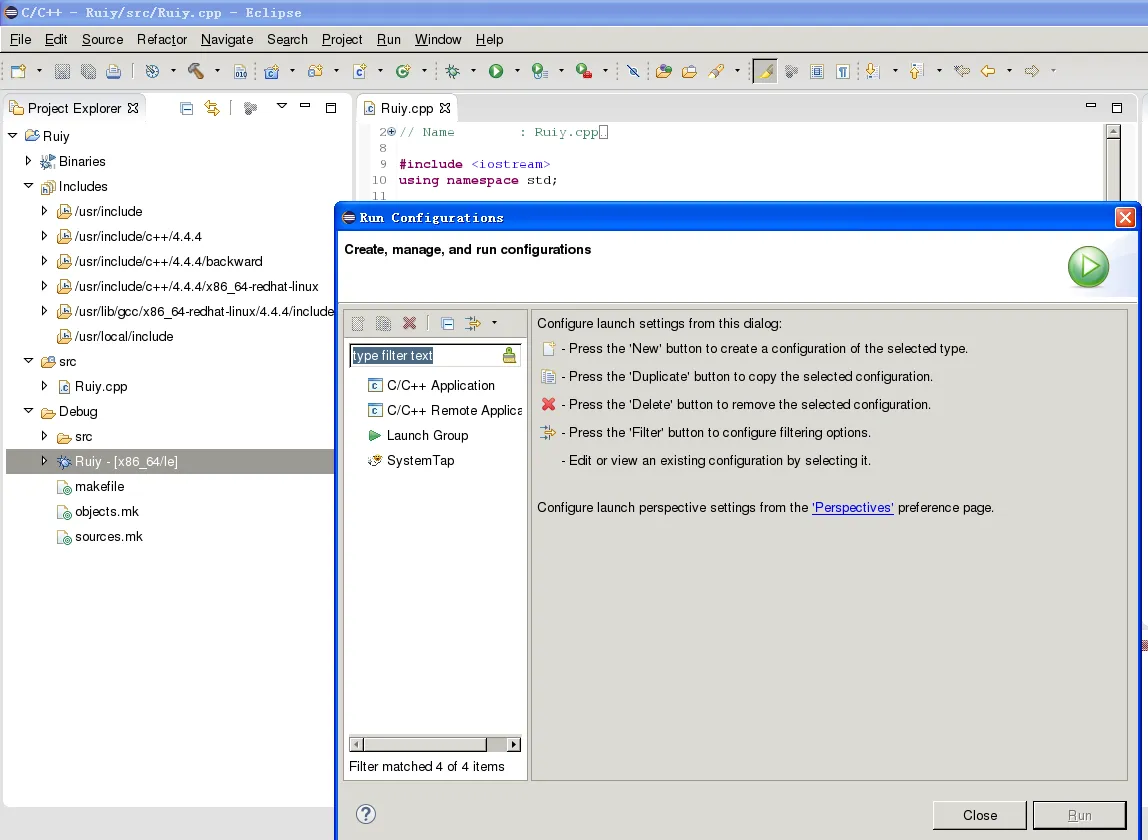The width and height of the screenshot is (1148, 840).
Task: Click the green Run icon in the toolbar
Action: click(496, 71)
